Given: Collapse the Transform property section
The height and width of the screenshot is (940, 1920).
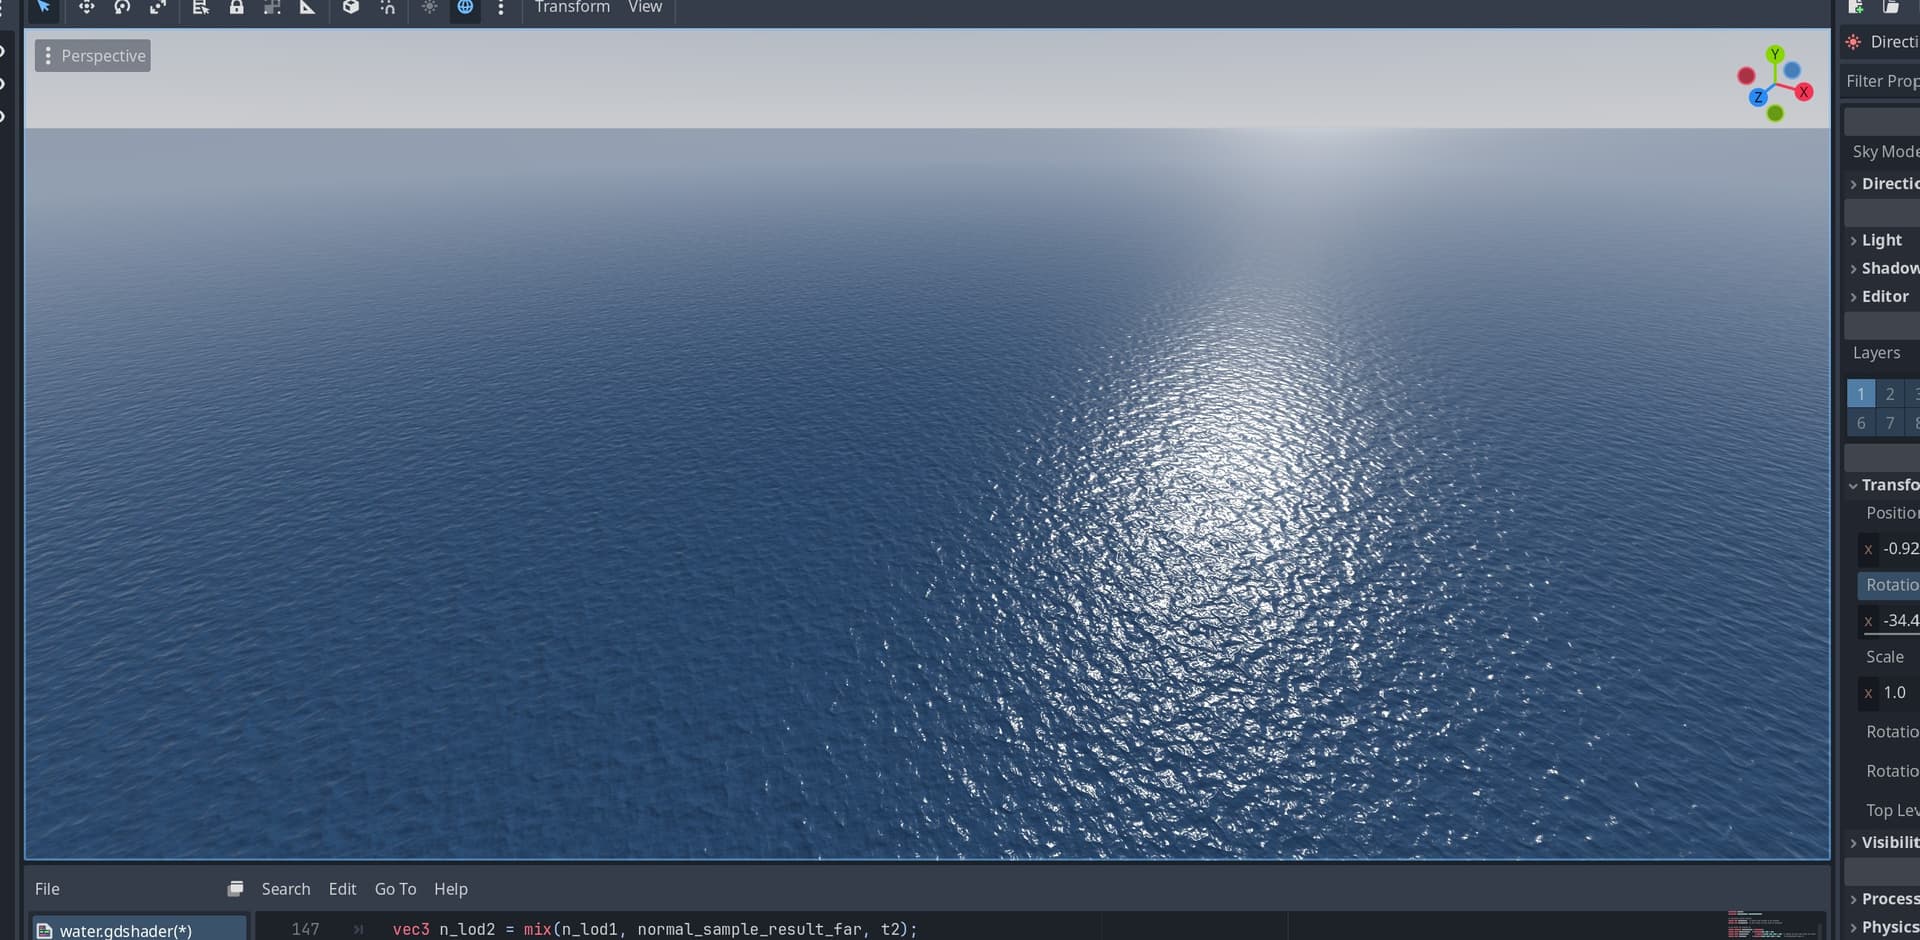Looking at the screenshot, I should pyautogui.click(x=1885, y=485).
